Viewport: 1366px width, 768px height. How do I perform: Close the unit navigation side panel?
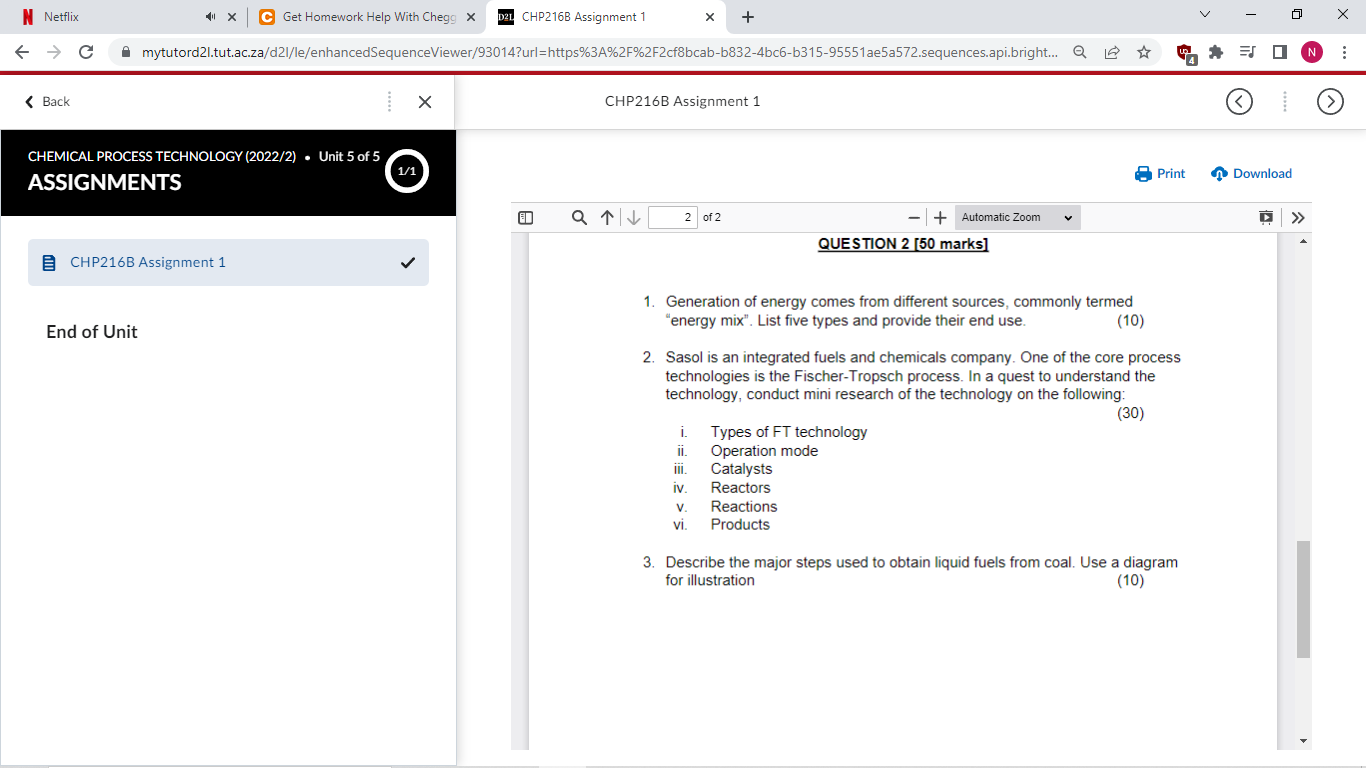[425, 101]
